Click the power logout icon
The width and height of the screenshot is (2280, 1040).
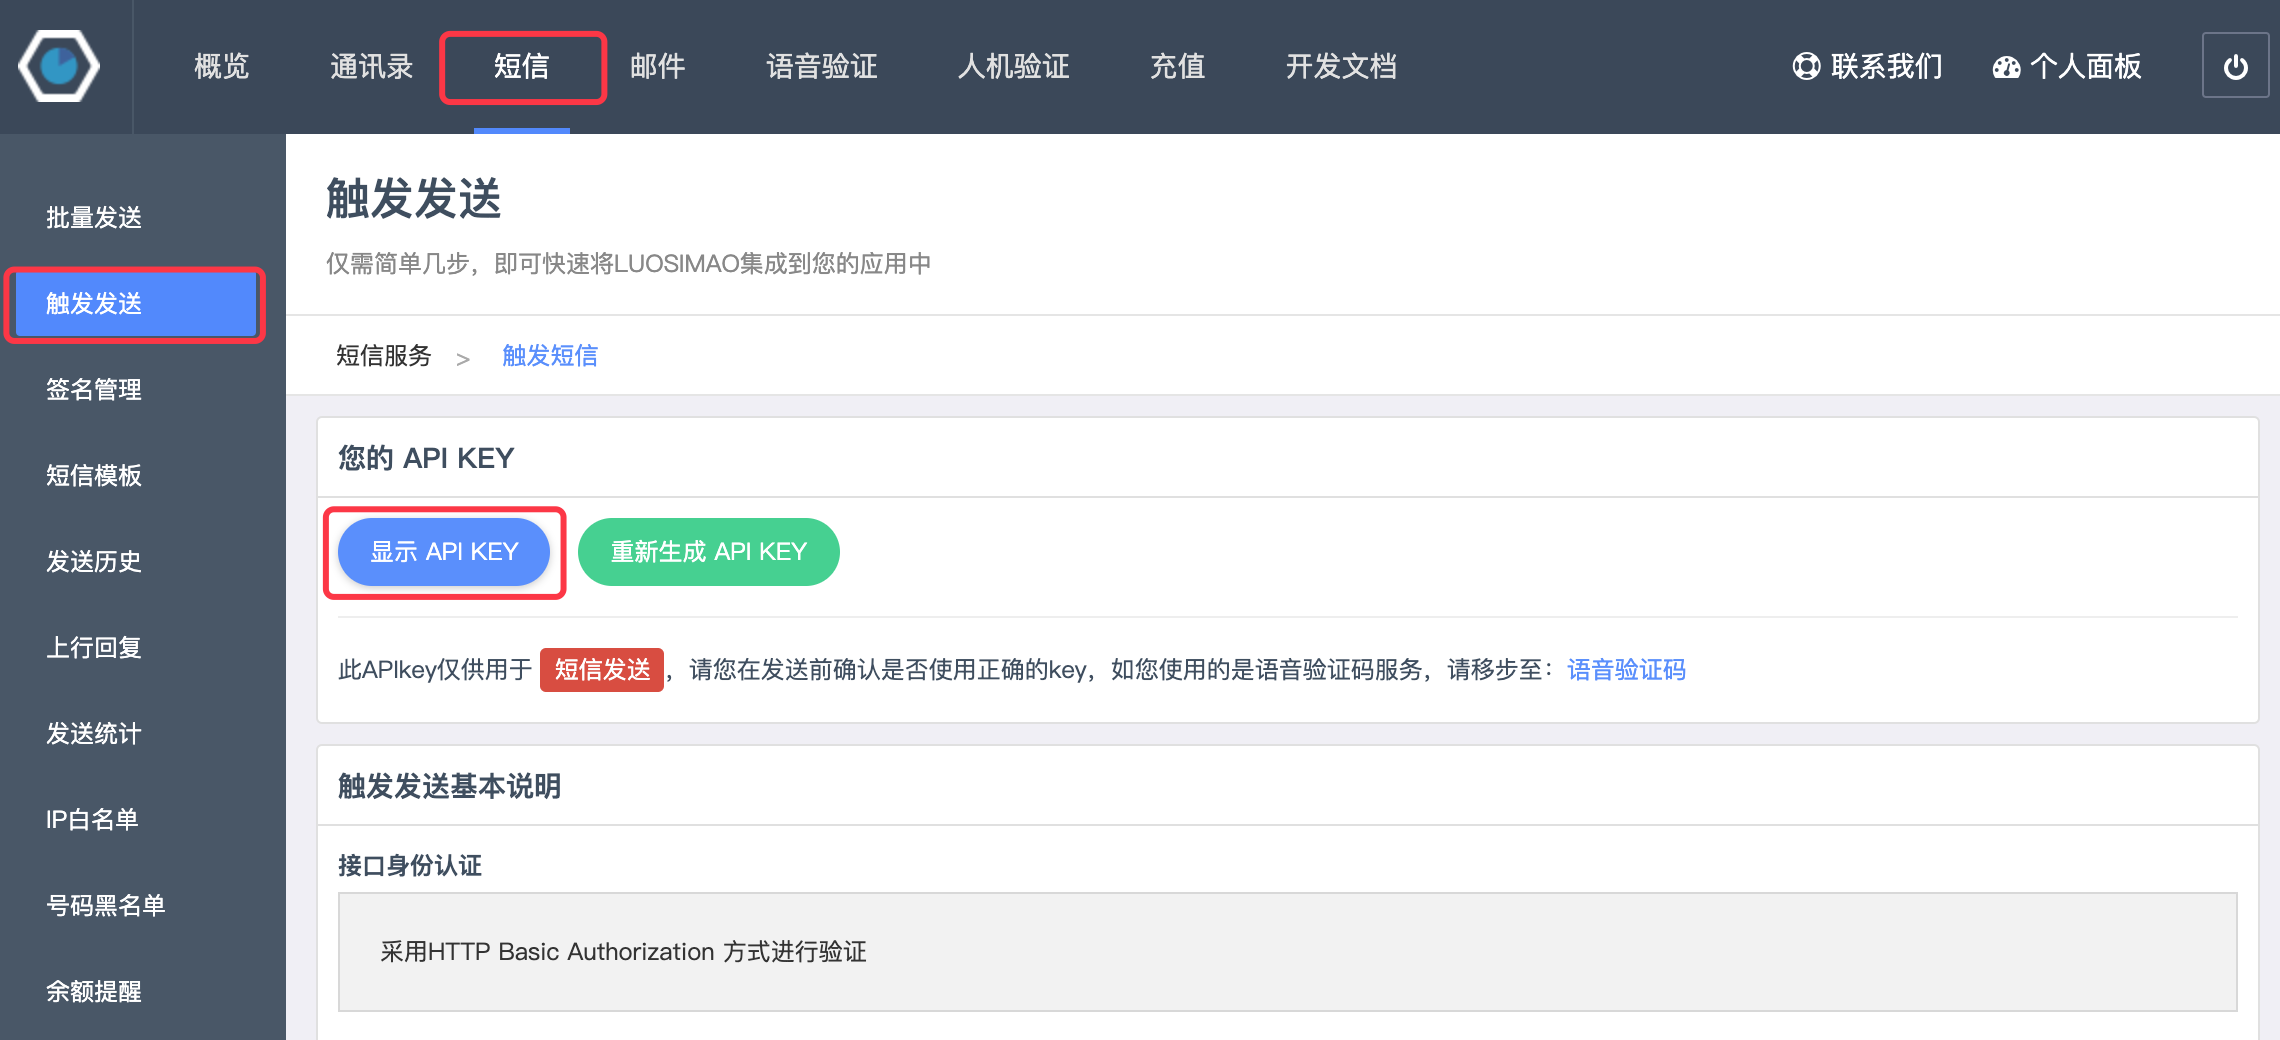coord(2235,66)
